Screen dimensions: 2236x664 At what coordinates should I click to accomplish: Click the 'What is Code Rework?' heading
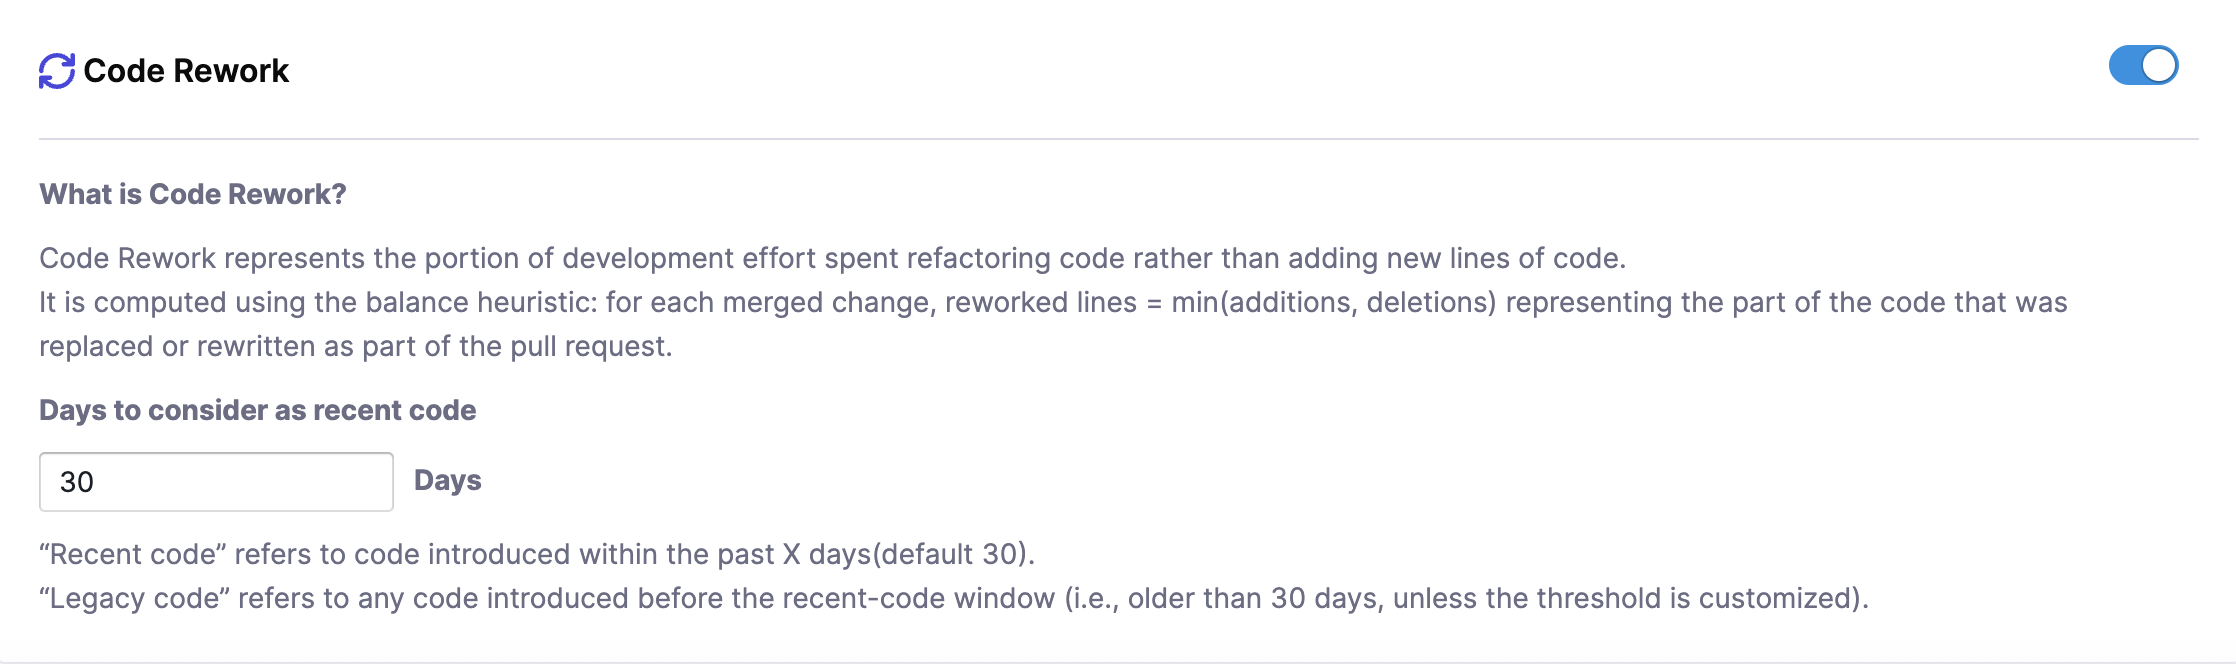[x=193, y=194]
